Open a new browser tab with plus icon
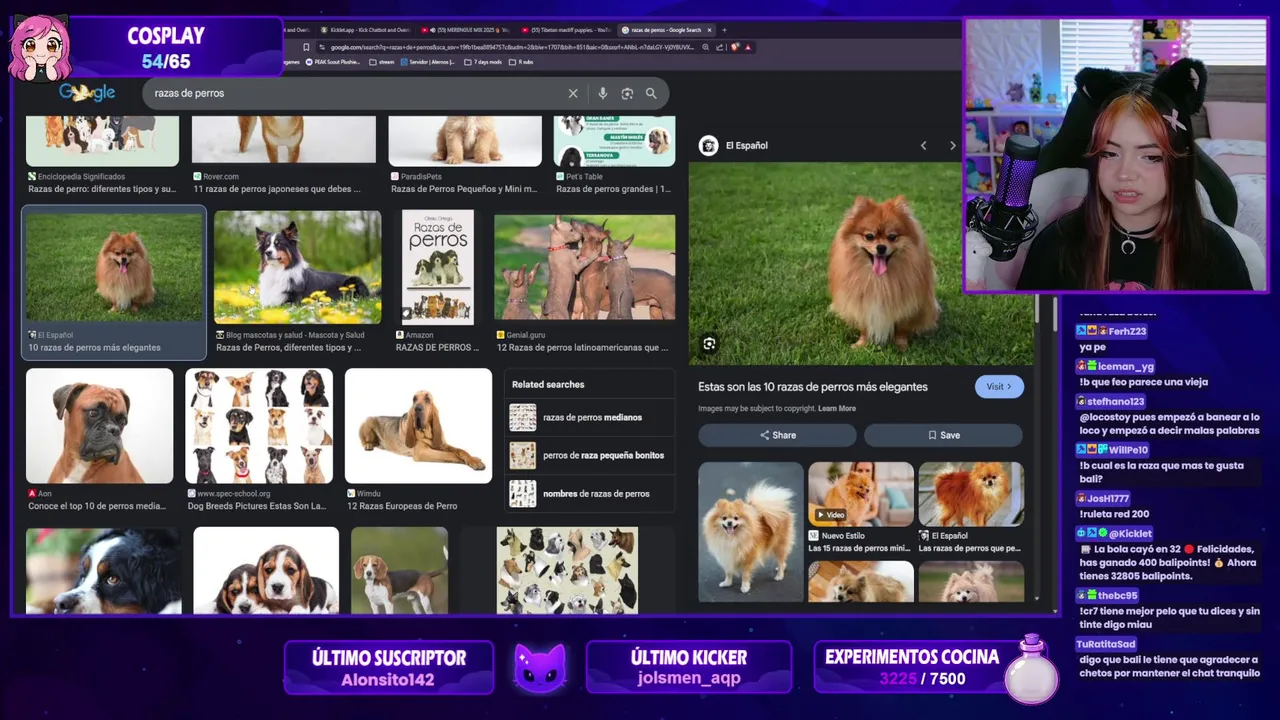This screenshot has height=720, width=1280. [724, 30]
